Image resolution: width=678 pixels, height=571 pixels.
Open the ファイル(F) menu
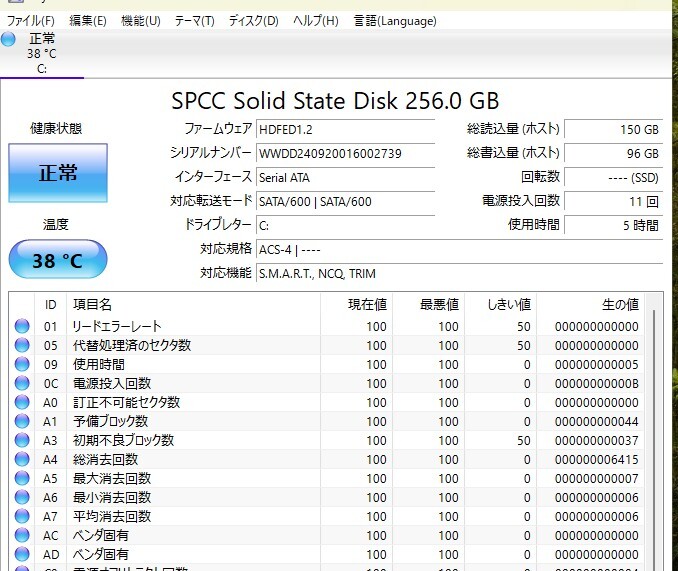click(31, 21)
